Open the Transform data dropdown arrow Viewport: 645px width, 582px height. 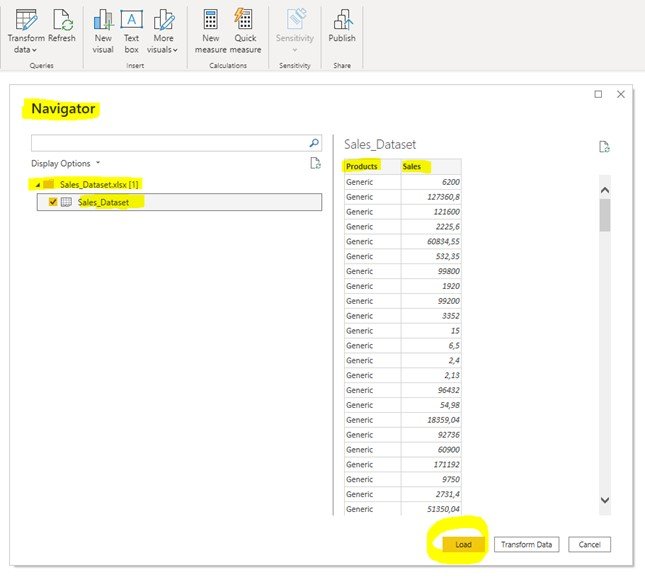34,50
